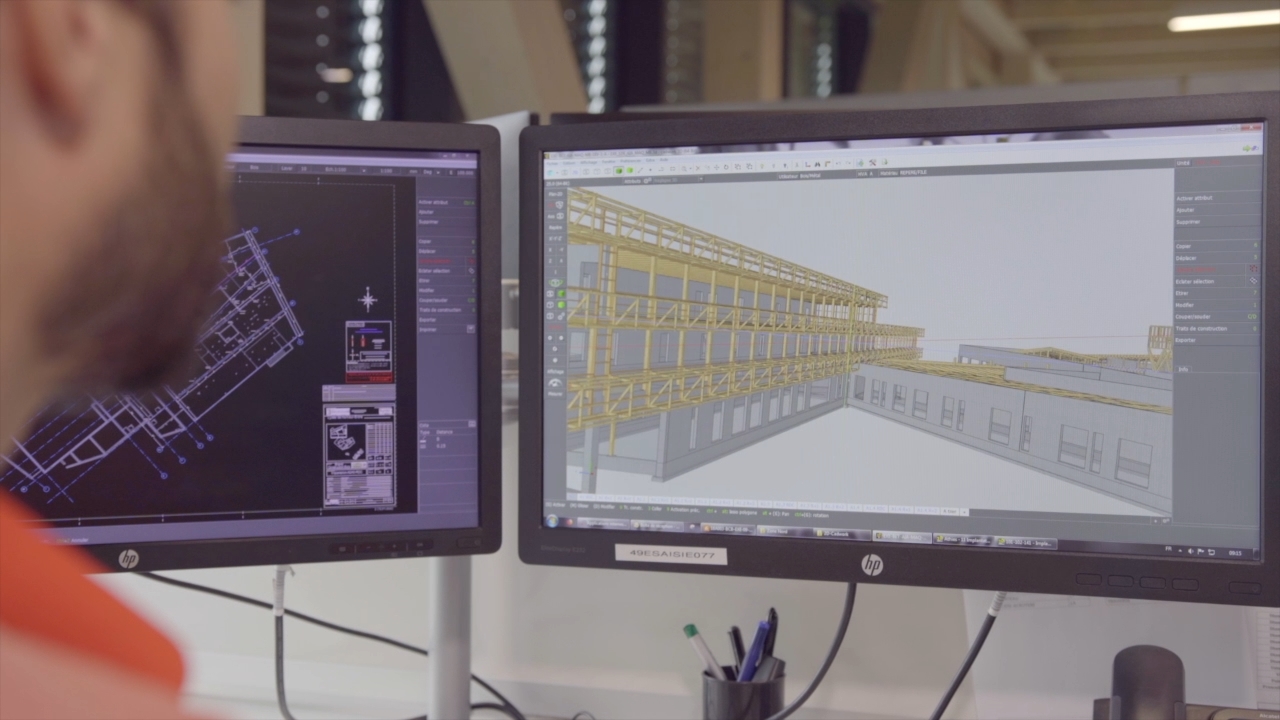Click Etirer in the right monitor panel

(x=1182, y=293)
